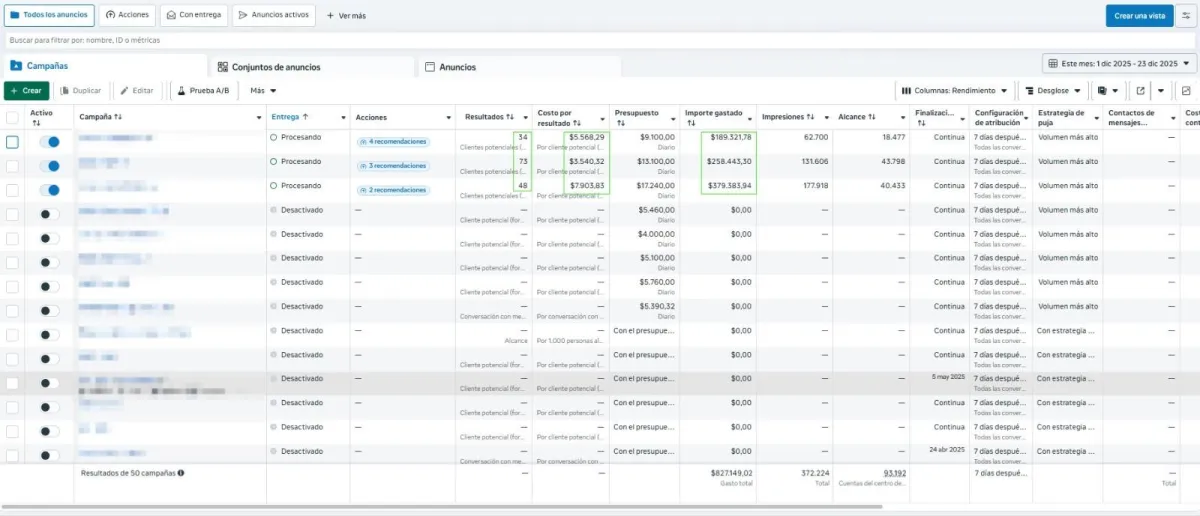Expand the Desglose dropdown
The height and width of the screenshot is (516, 1200).
point(1054,90)
